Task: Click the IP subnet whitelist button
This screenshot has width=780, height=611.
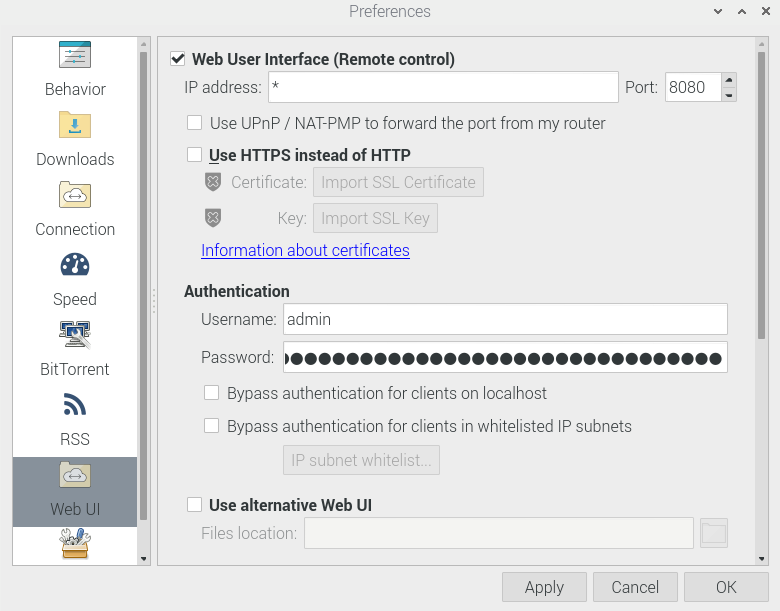Action: coord(361,460)
